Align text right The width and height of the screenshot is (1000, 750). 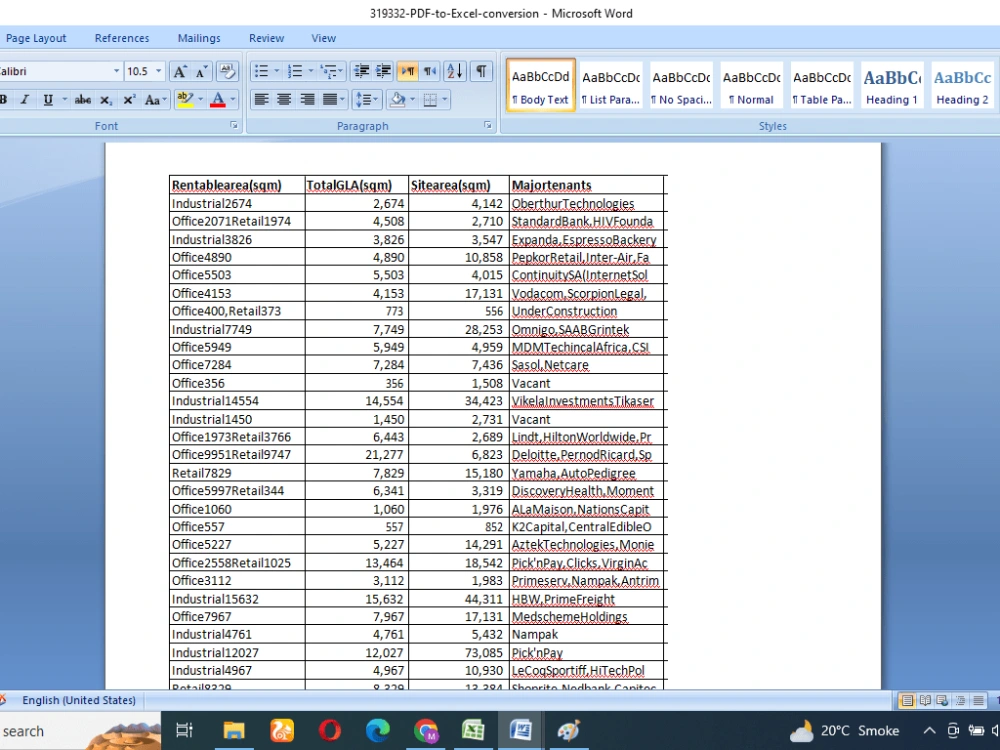point(307,99)
